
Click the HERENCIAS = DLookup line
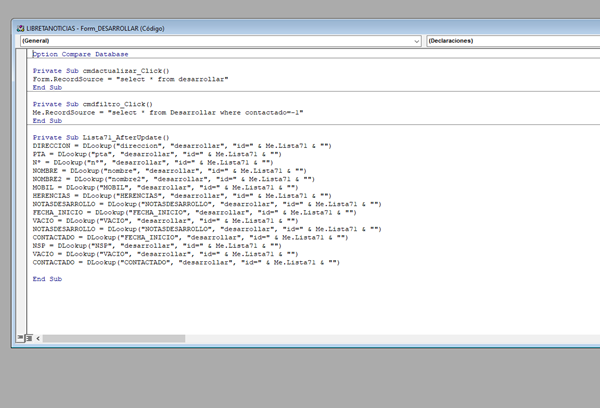(182, 196)
